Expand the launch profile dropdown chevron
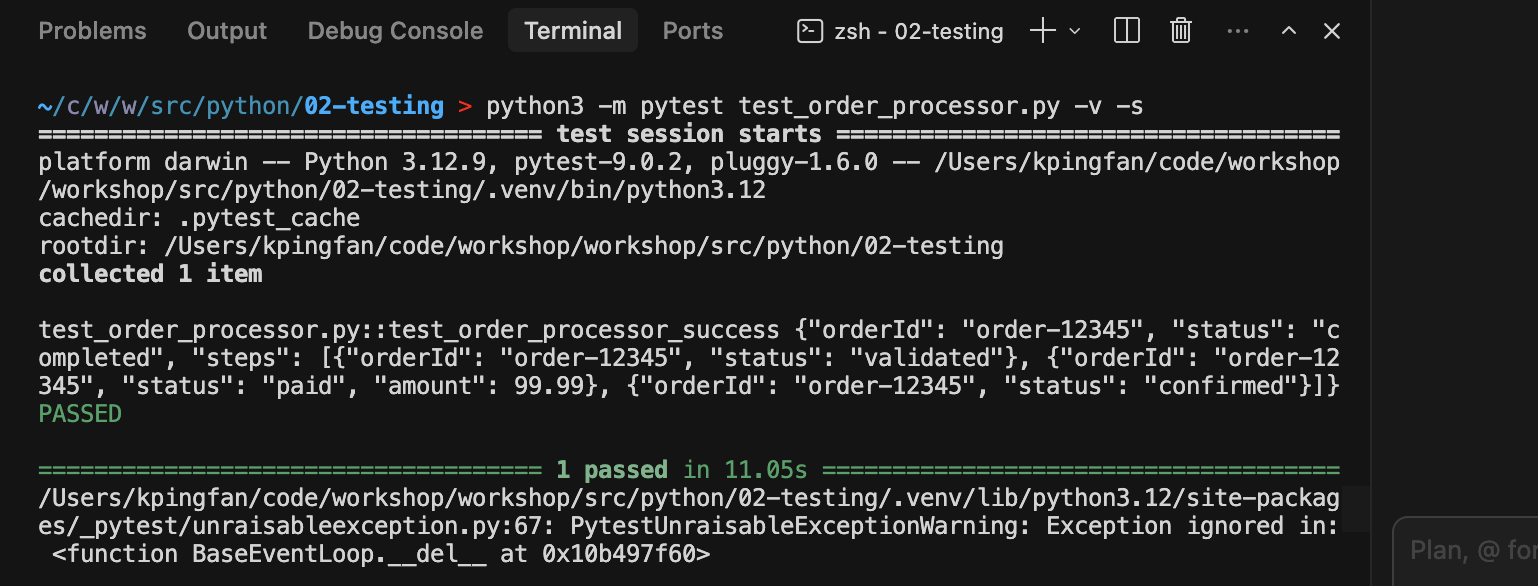Screen dimensions: 1538x586 (x=1075, y=32)
